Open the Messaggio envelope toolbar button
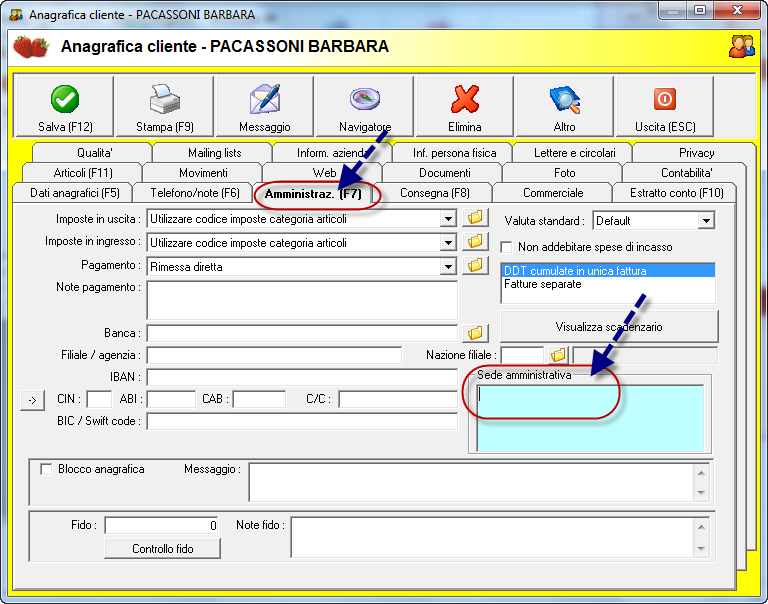 pyautogui.click(x=264, y=106)
